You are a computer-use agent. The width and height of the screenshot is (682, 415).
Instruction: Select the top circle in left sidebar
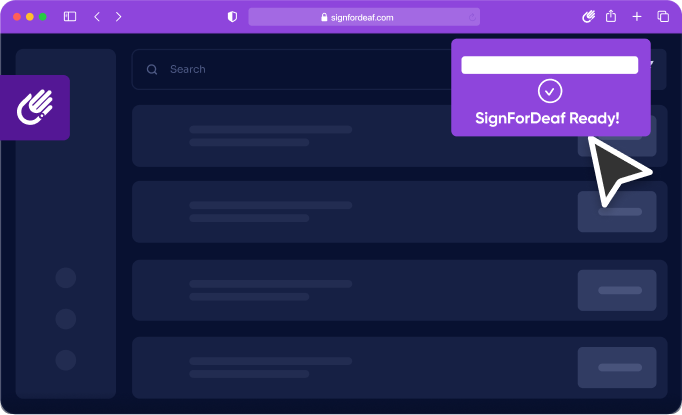click(x=66, y=278)
